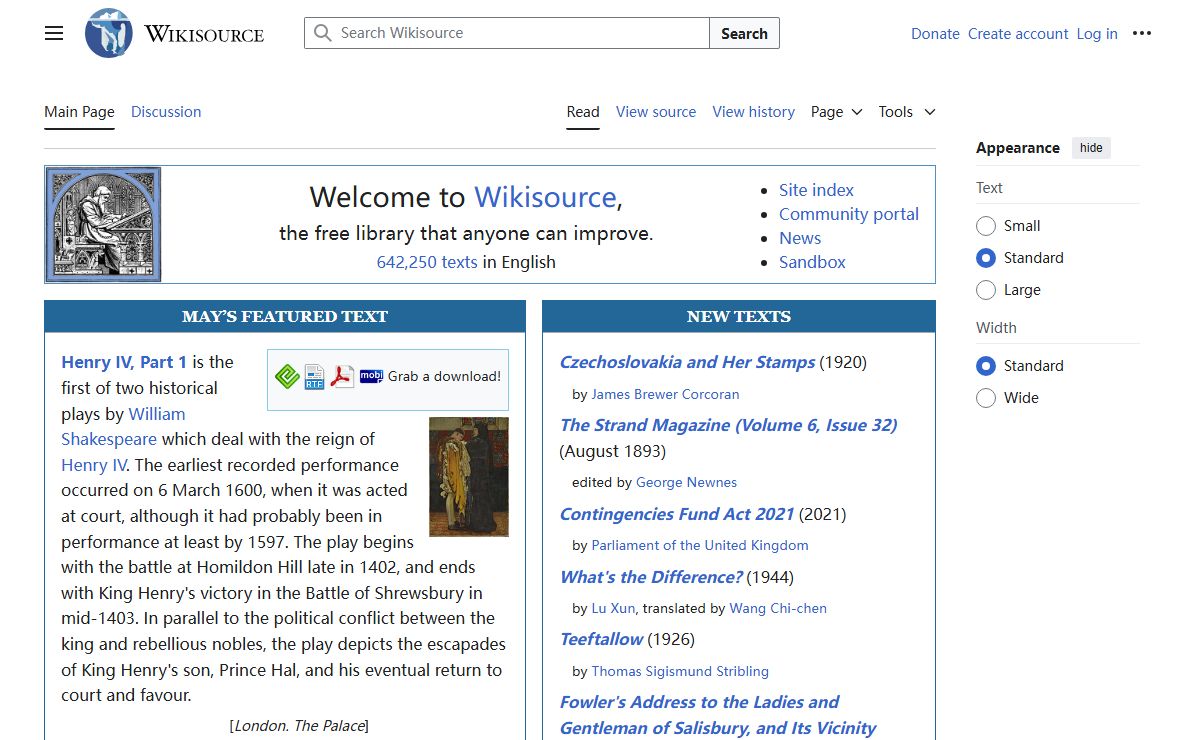Click the New Texts heading
Image resolution: width=1200 pixels, height=740 pixels.
tap(739, 316)
